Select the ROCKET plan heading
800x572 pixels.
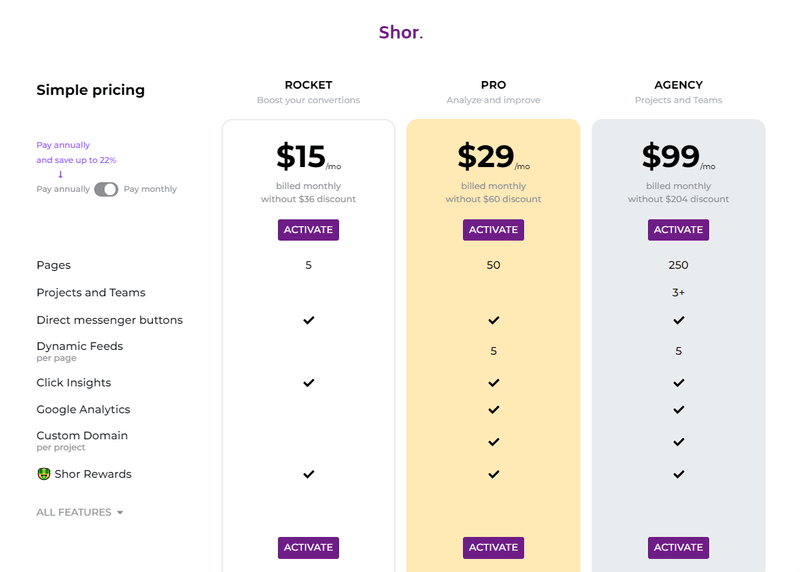pyautogui.click(x=308, y=85)
